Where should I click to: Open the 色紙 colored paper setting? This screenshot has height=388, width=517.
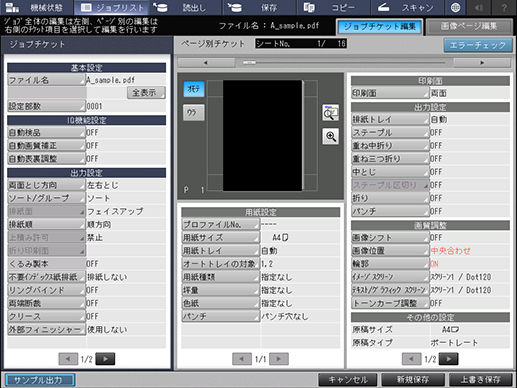pyautogui.click(x=221, y=303)
